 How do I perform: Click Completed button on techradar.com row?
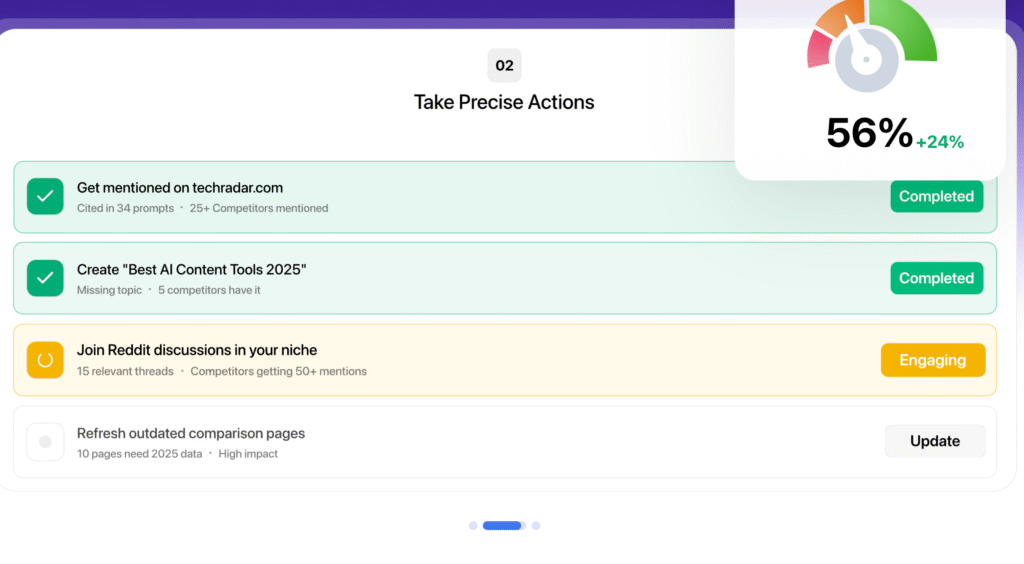coord(936,197)
